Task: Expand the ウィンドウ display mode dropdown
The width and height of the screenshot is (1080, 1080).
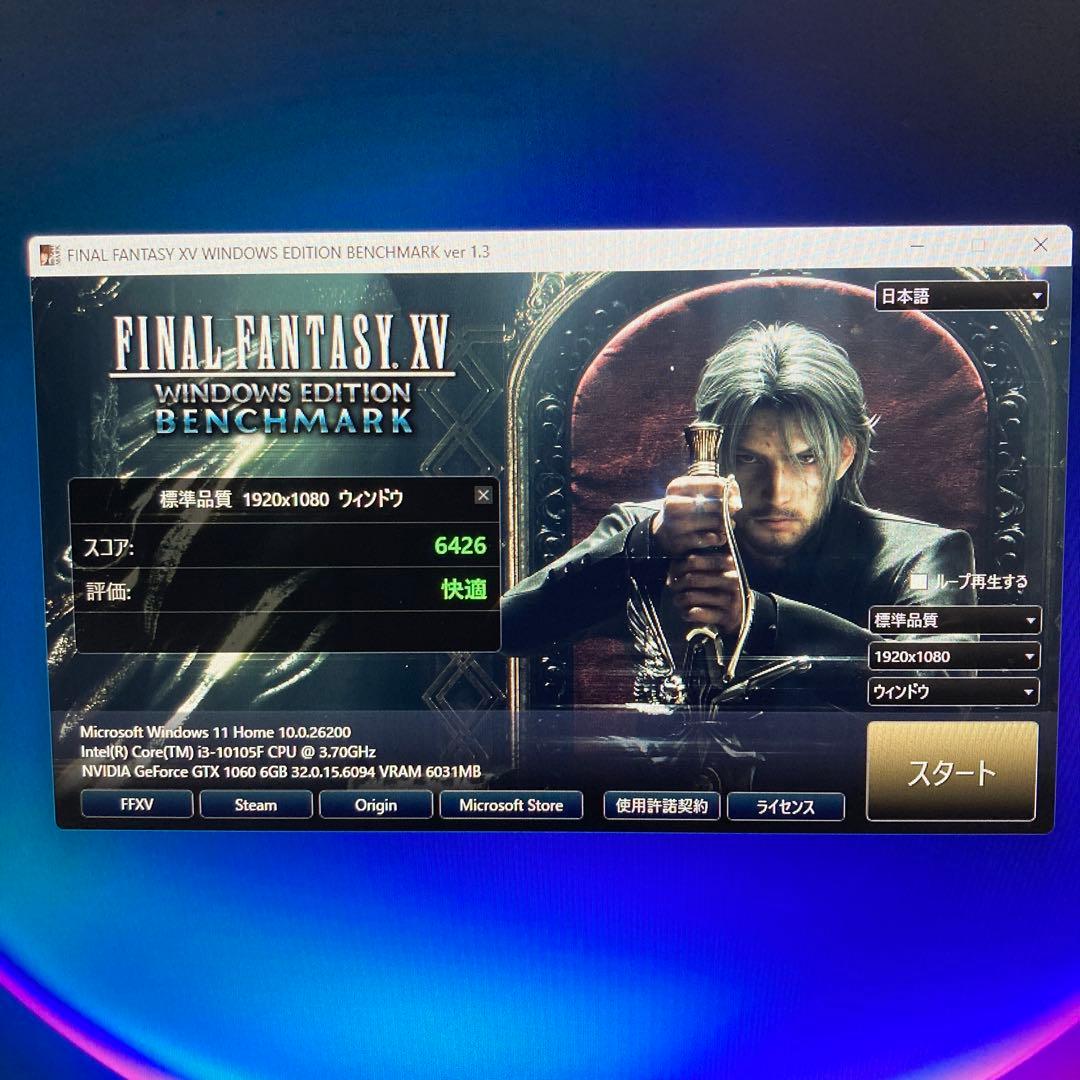Action: coord(953,692)
